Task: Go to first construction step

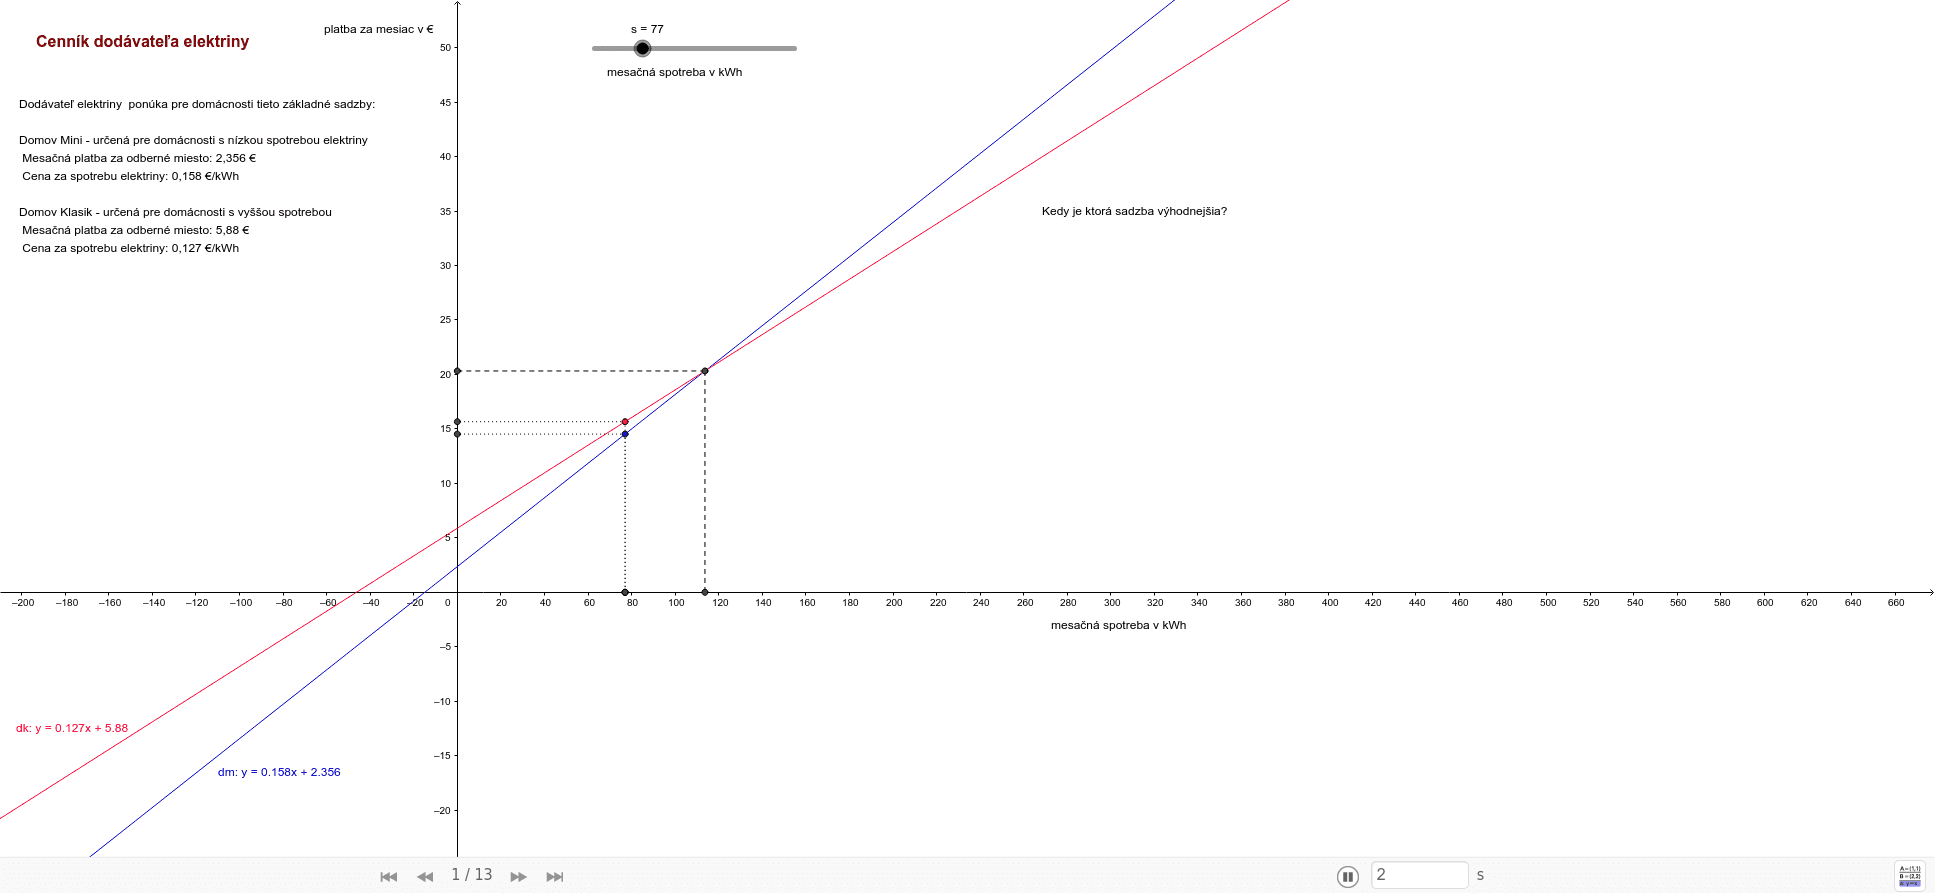Action: pos(389,877)
